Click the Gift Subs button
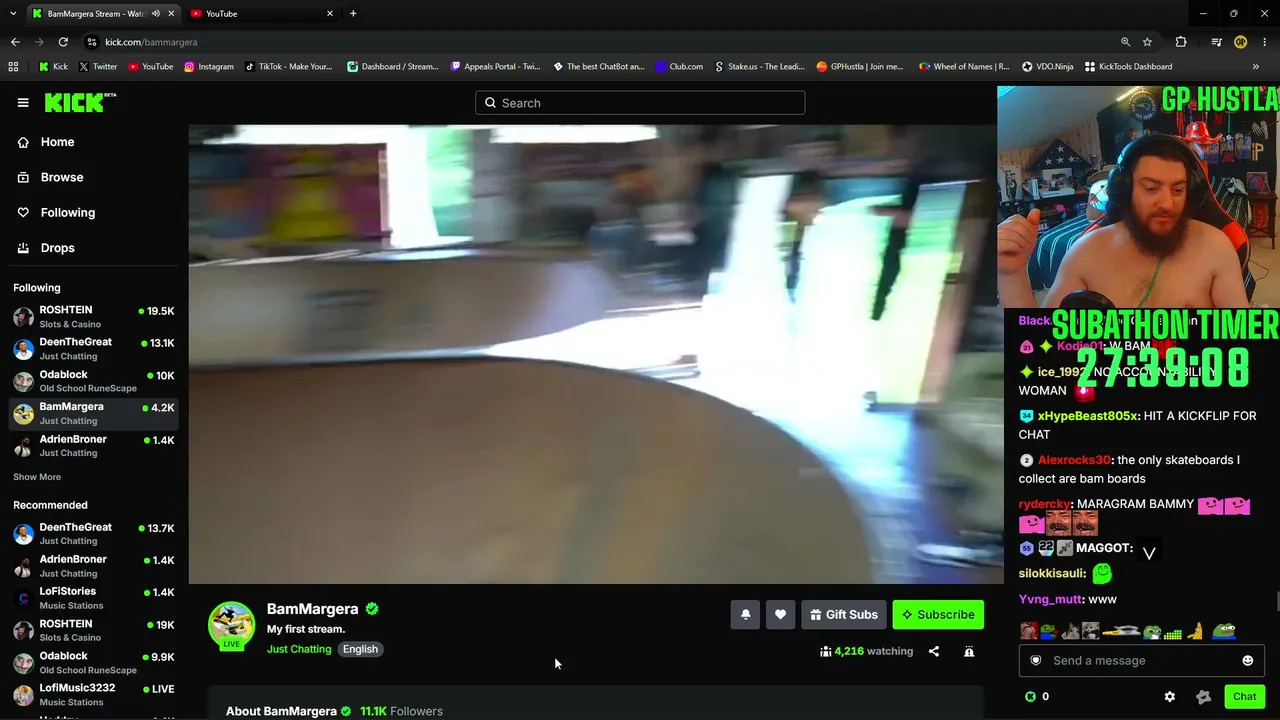 (x=844, y=615)
